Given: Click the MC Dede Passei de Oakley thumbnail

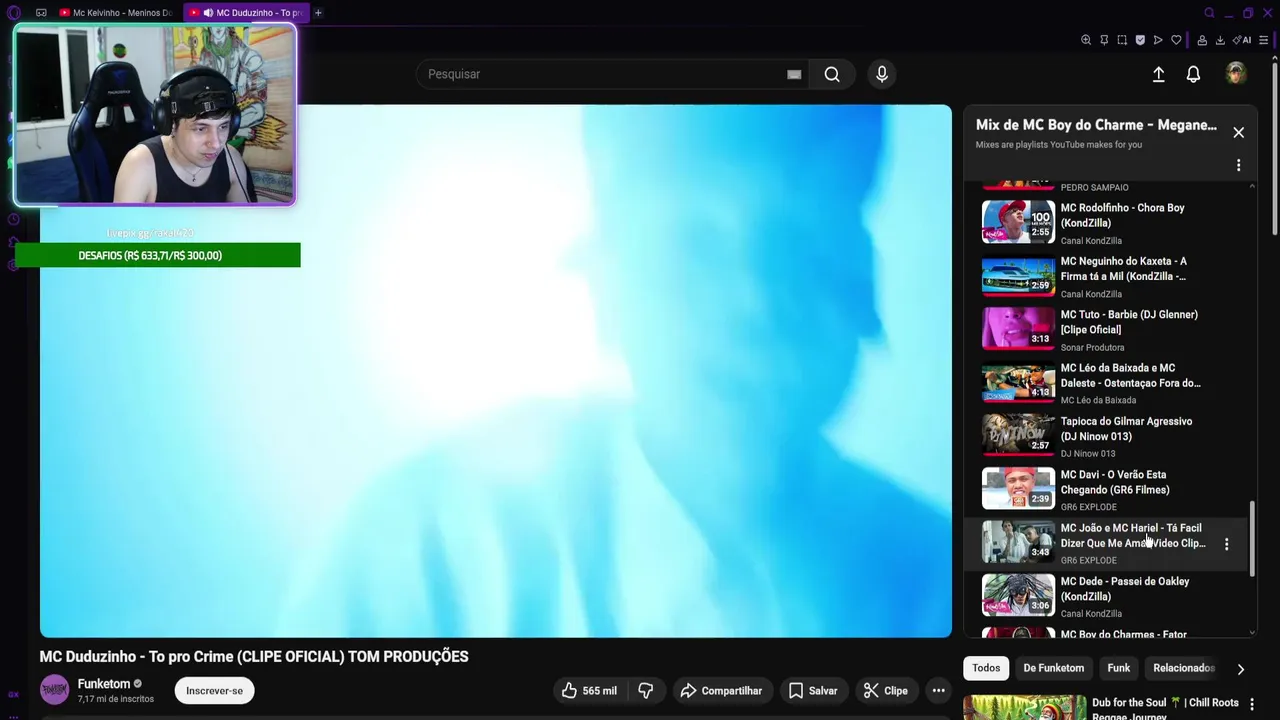Looking at the screenshot, I should pyautogui.click(x=1018, y=595).
